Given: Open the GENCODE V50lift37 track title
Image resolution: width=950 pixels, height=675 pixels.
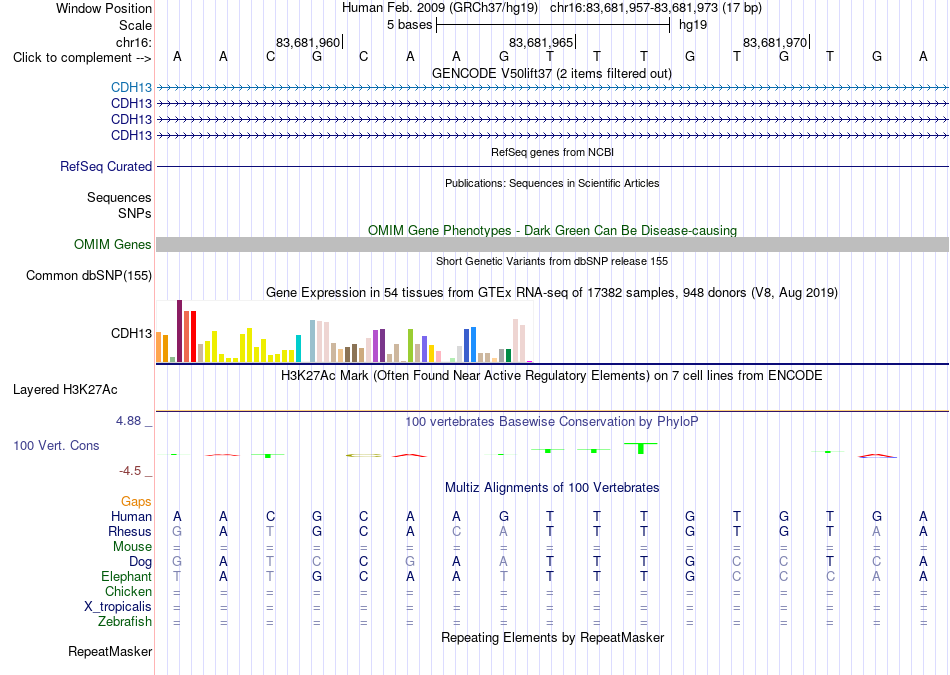Looking at the screenshot, I should 551,73.
